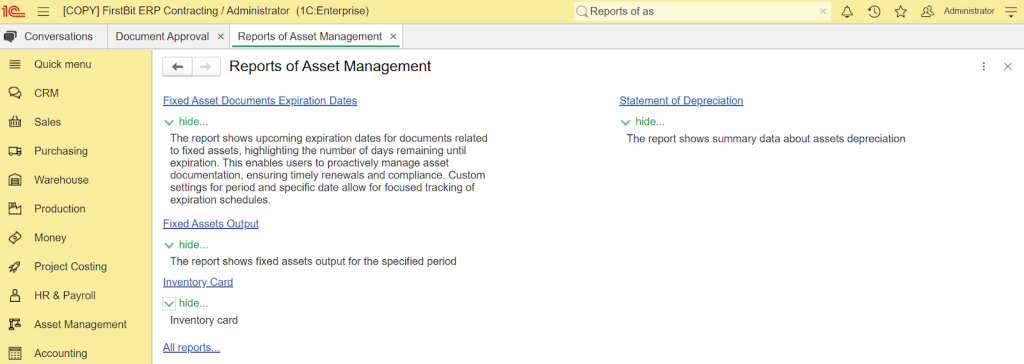Click the Purchasing truck icon
The image size is (1024, 364).
(x=15, y=151)
